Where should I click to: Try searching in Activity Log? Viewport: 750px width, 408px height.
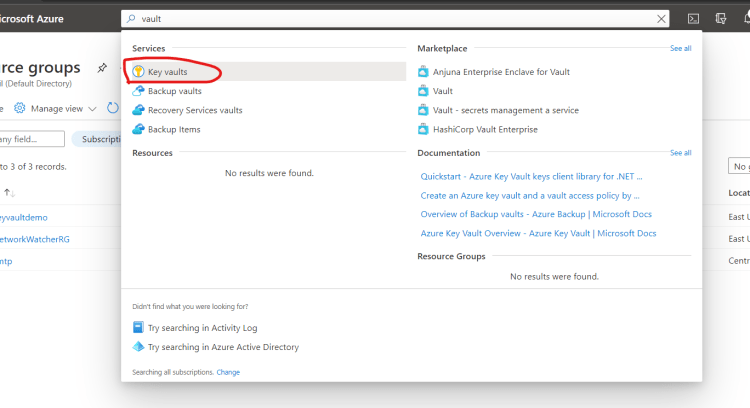[202, 328]
